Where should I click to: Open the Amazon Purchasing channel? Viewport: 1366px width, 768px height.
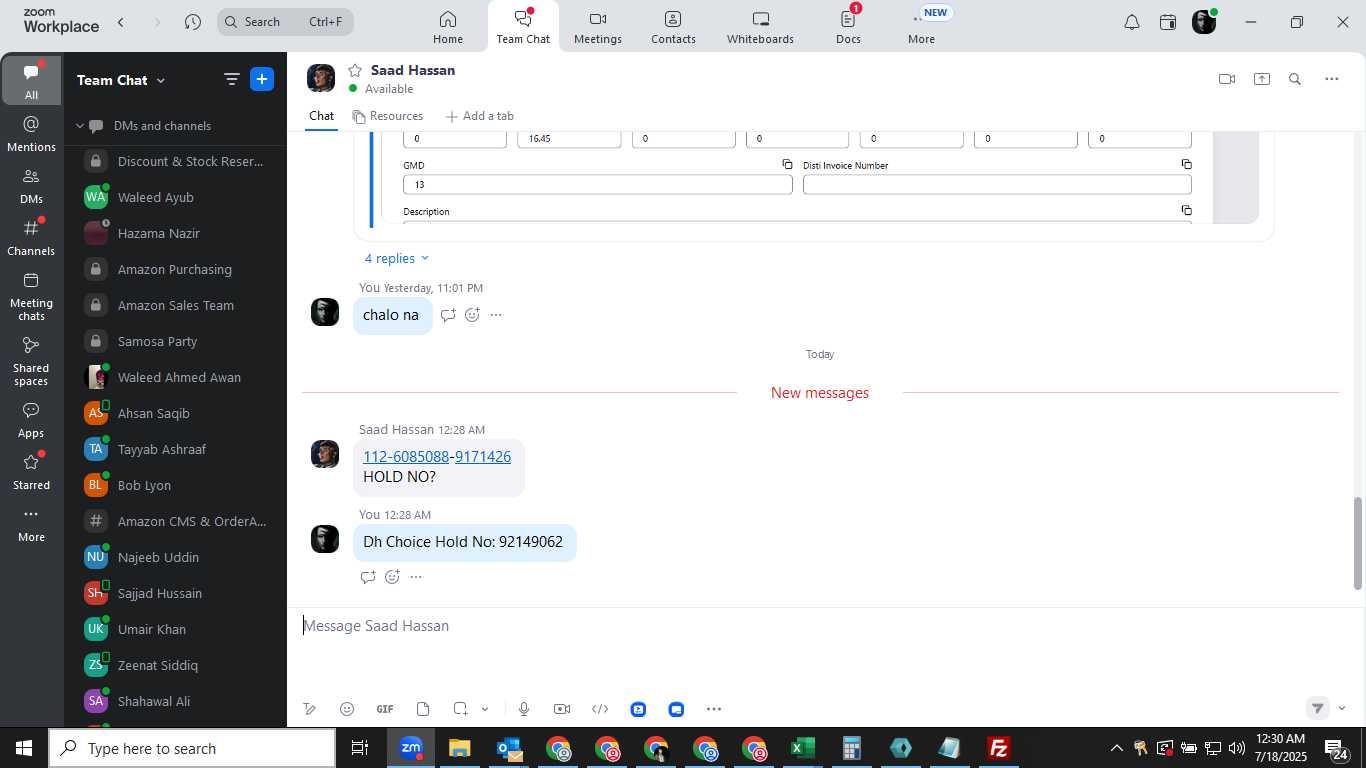pyautogui.click(x=175, y=269)
